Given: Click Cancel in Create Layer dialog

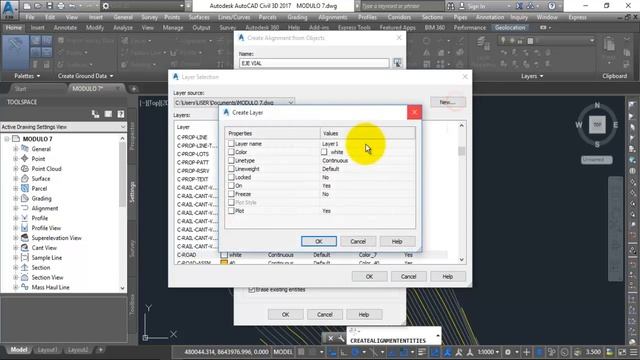Looking at the screenshot, I should click(x=358, y=241).
